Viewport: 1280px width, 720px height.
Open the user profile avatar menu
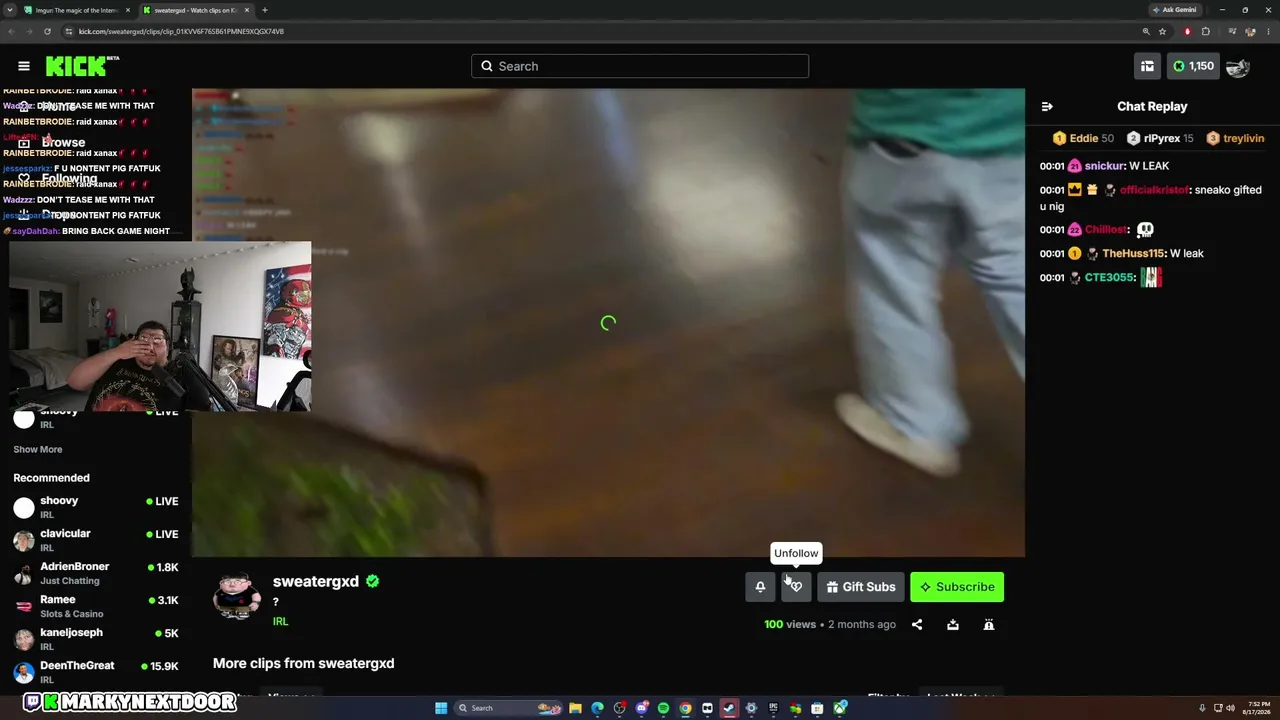(1238, 66)
